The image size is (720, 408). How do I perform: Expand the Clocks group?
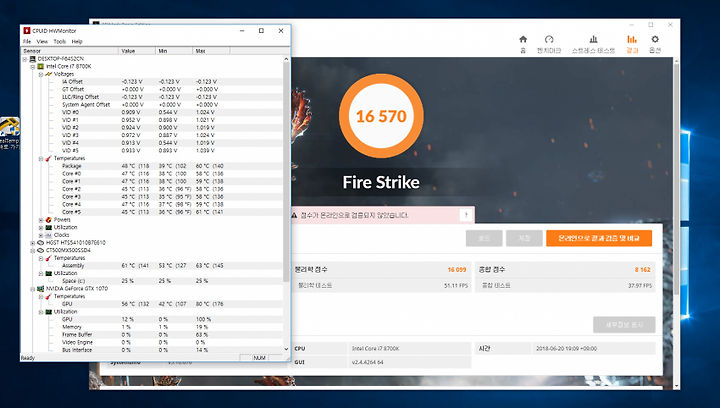tap(40, 235)
